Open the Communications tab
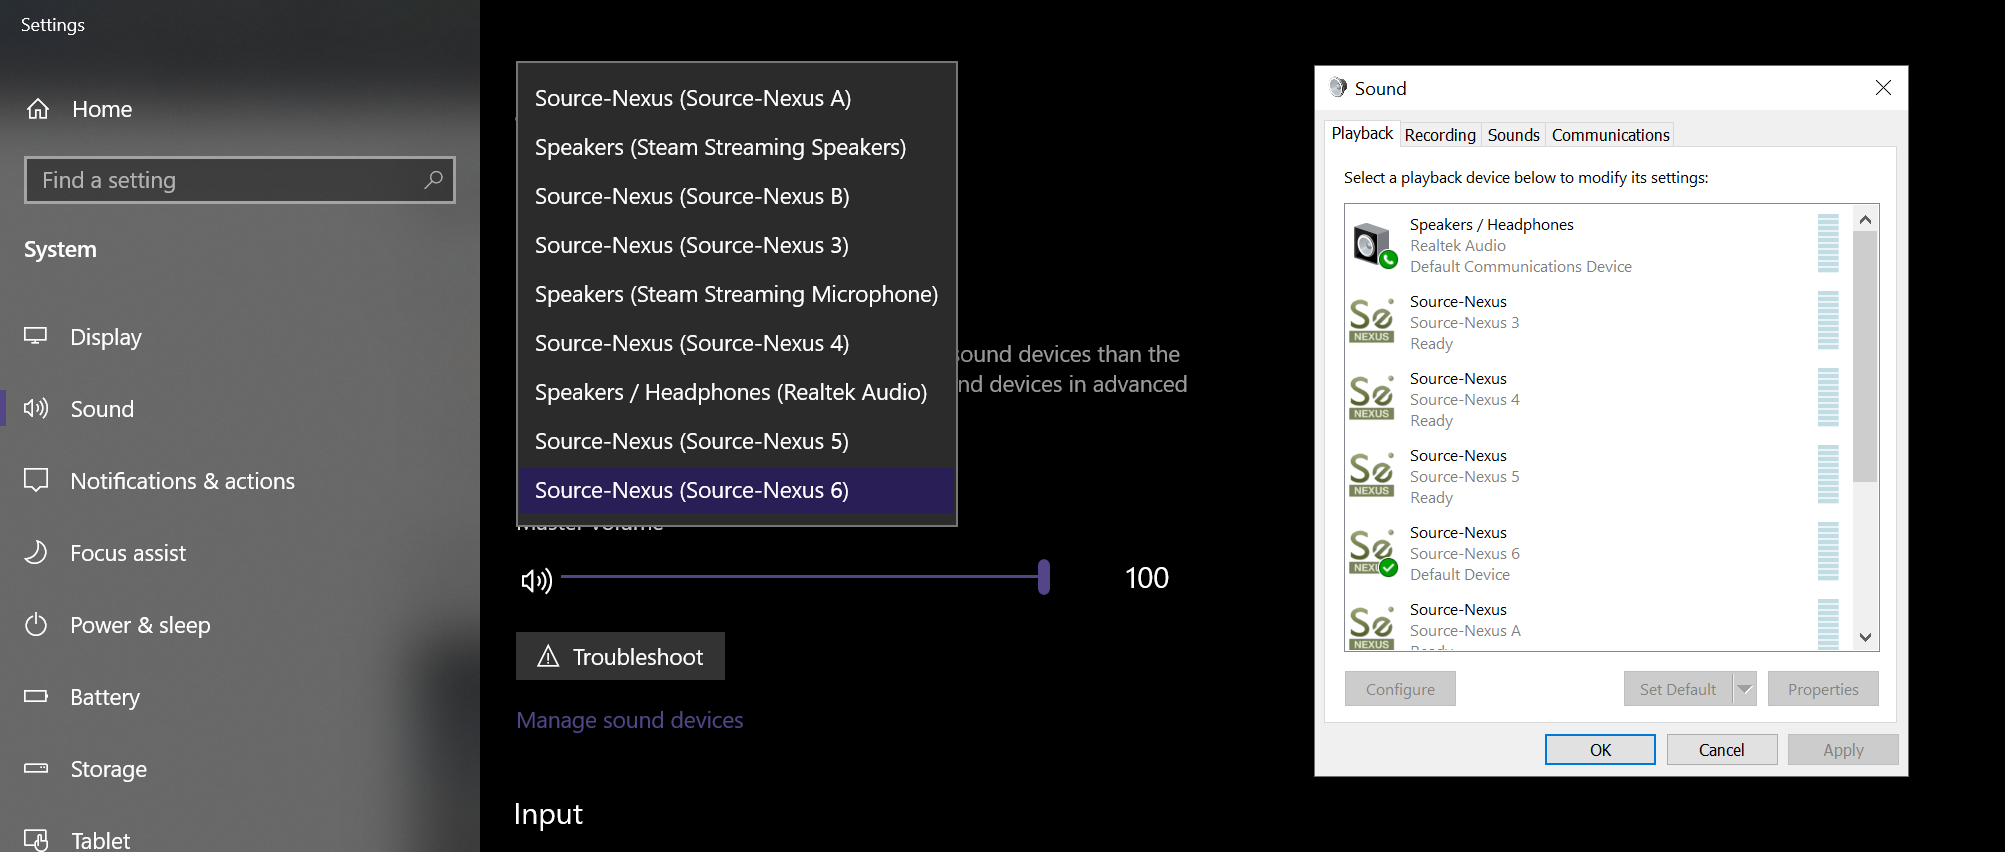The image size is (2005, 852). point(1610,135)
